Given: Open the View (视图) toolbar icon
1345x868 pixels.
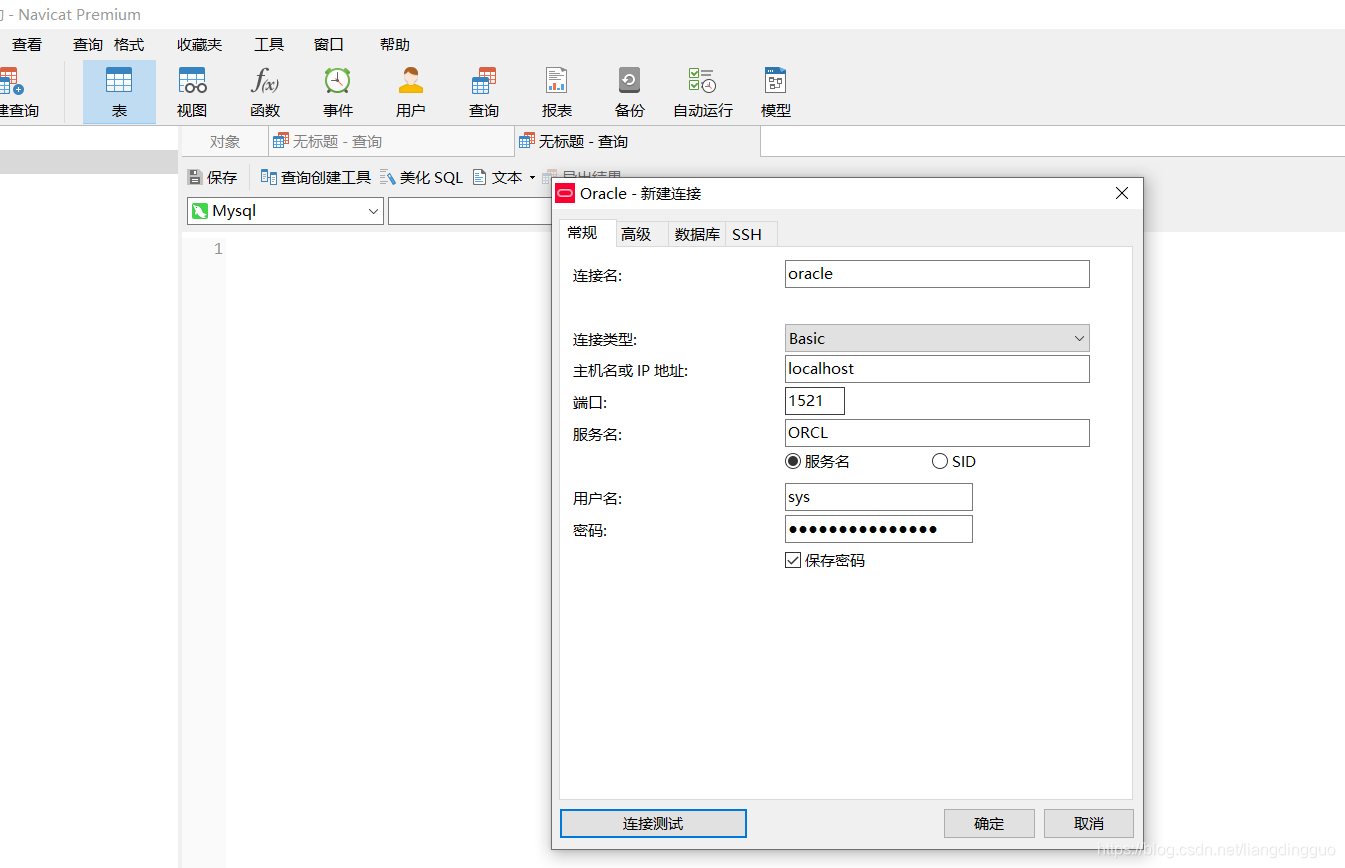Looking at the screenshot, I should click(192, 92).
